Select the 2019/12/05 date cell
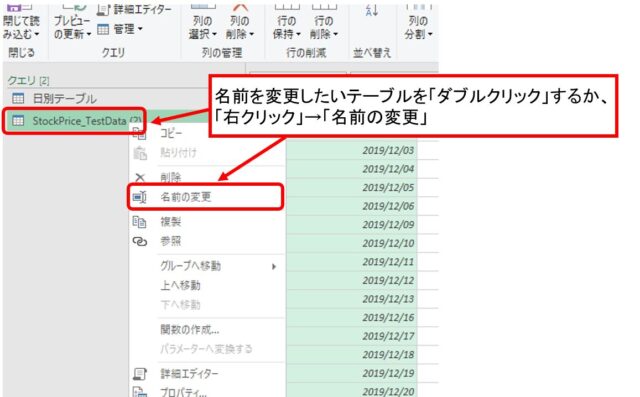Screen dimensions: 640x397 352,188
